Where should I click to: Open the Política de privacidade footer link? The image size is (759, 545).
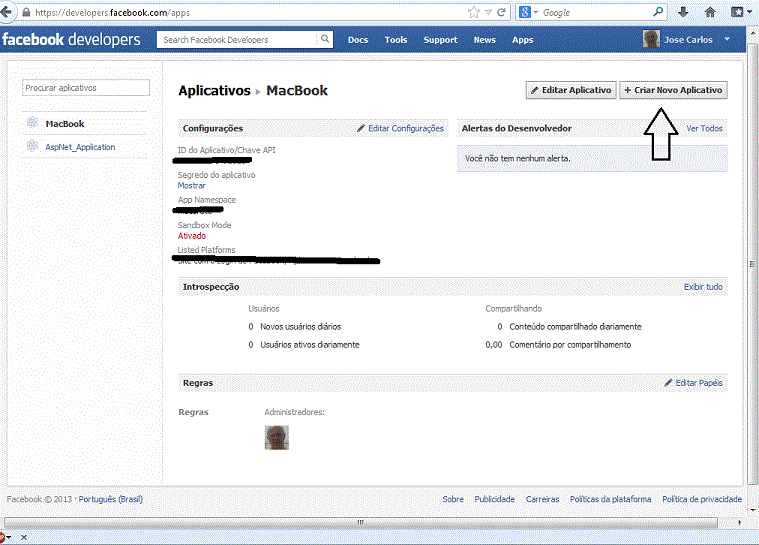702,499
